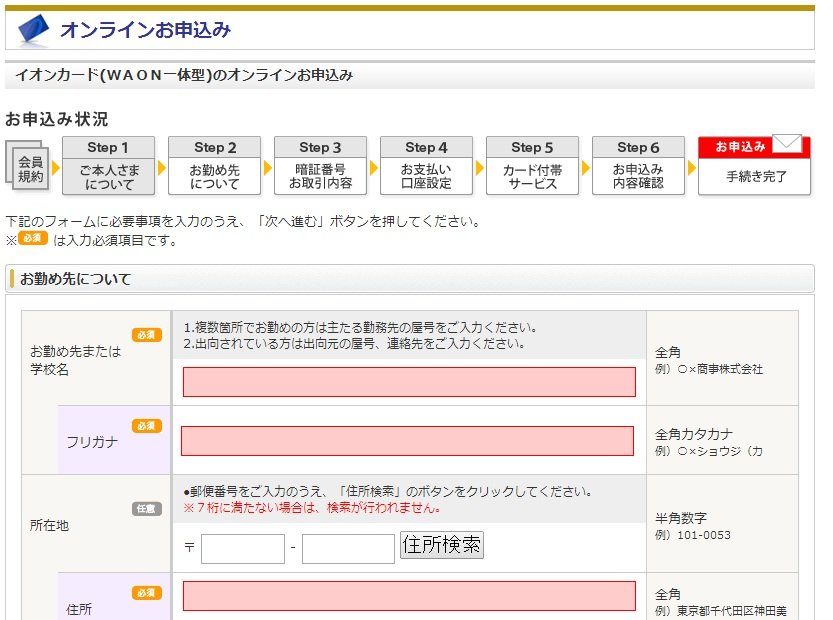This screenshot has height=620, width=833.
Task: Click the 半角数字 hint text
Action: click(681, 518)
